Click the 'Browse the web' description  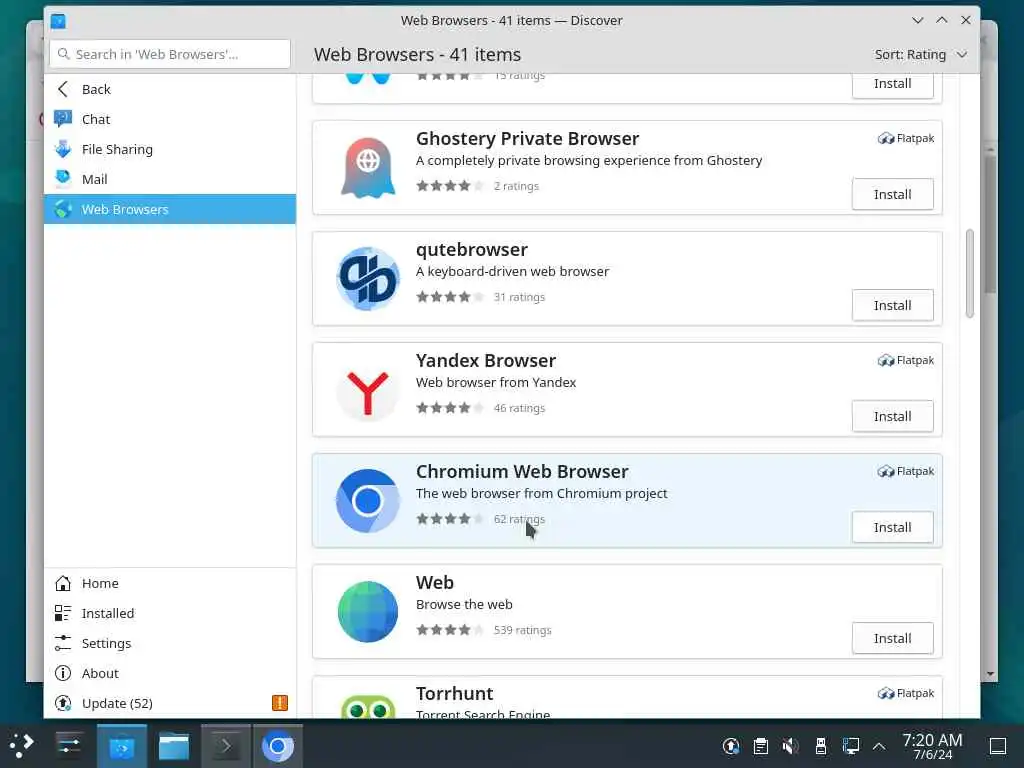click(464, 605)
